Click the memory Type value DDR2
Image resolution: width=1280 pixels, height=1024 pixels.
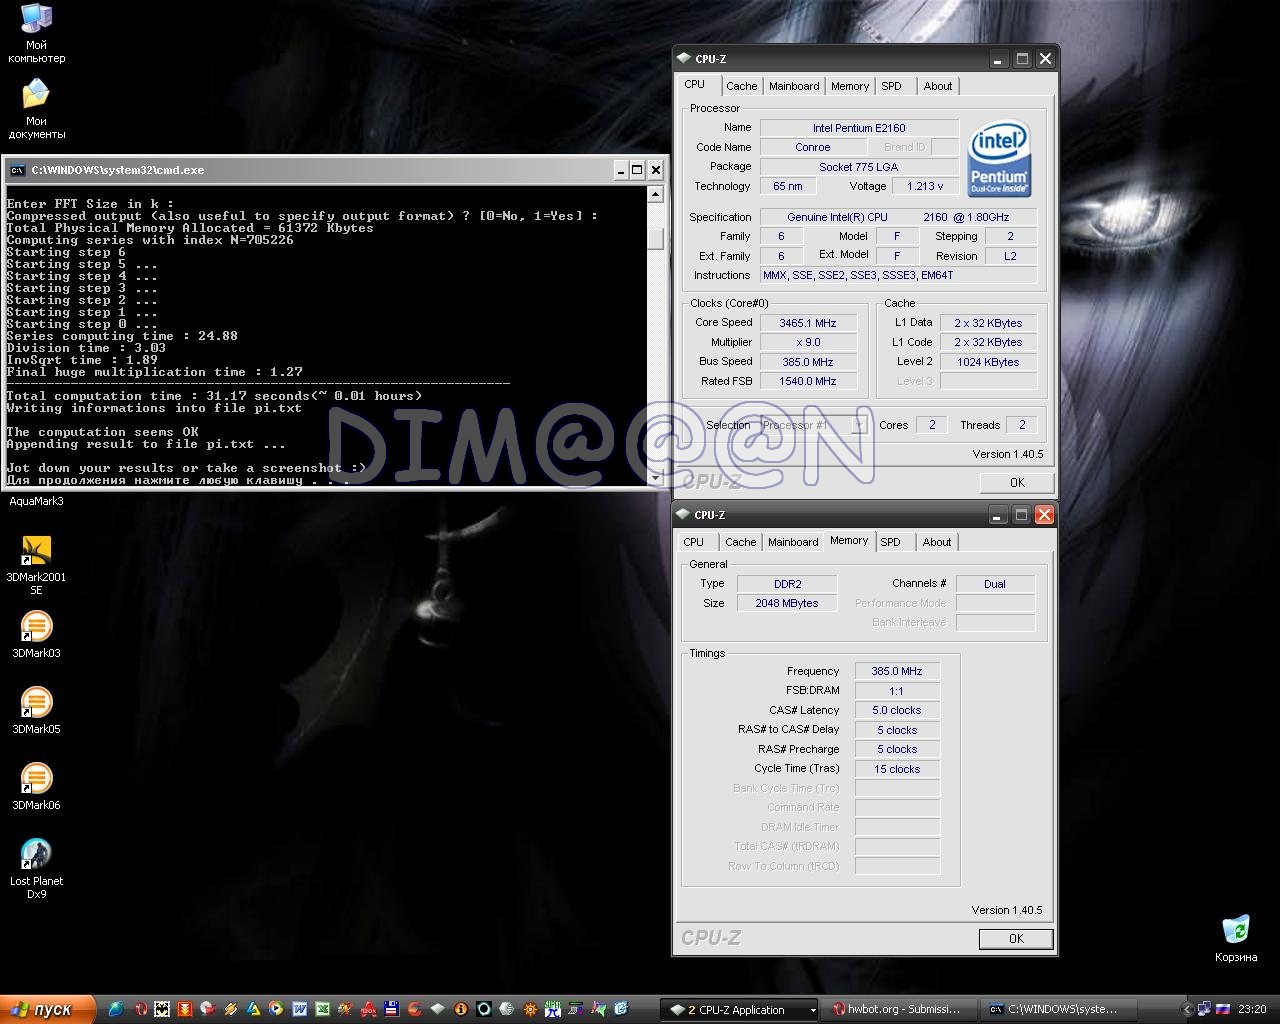pos(787,584)
